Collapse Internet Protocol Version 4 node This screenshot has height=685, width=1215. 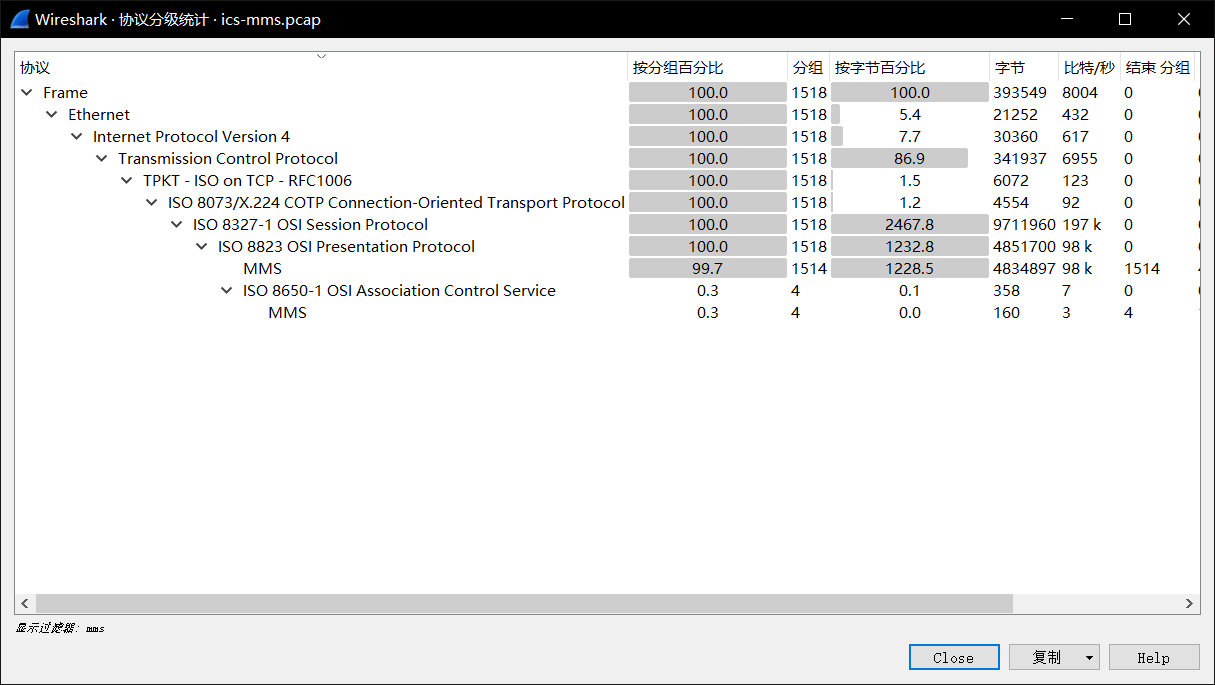[77, 137]
